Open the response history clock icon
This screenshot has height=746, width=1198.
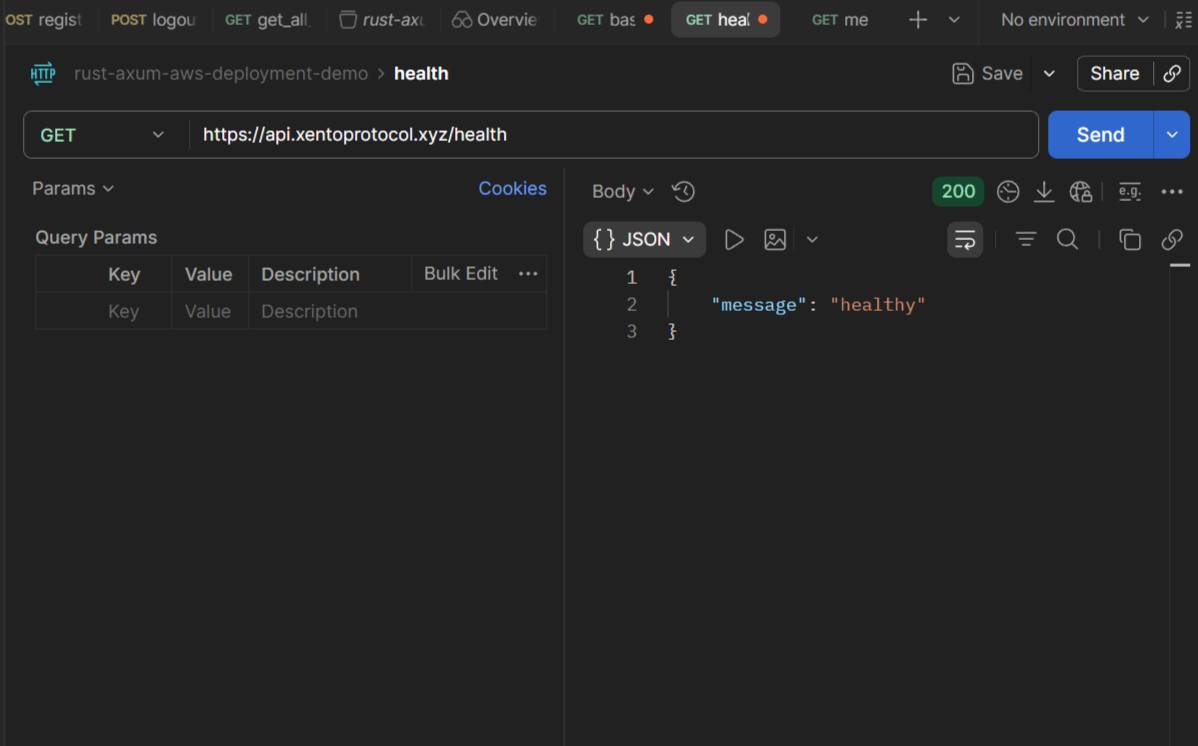click(x=683, y=191)
